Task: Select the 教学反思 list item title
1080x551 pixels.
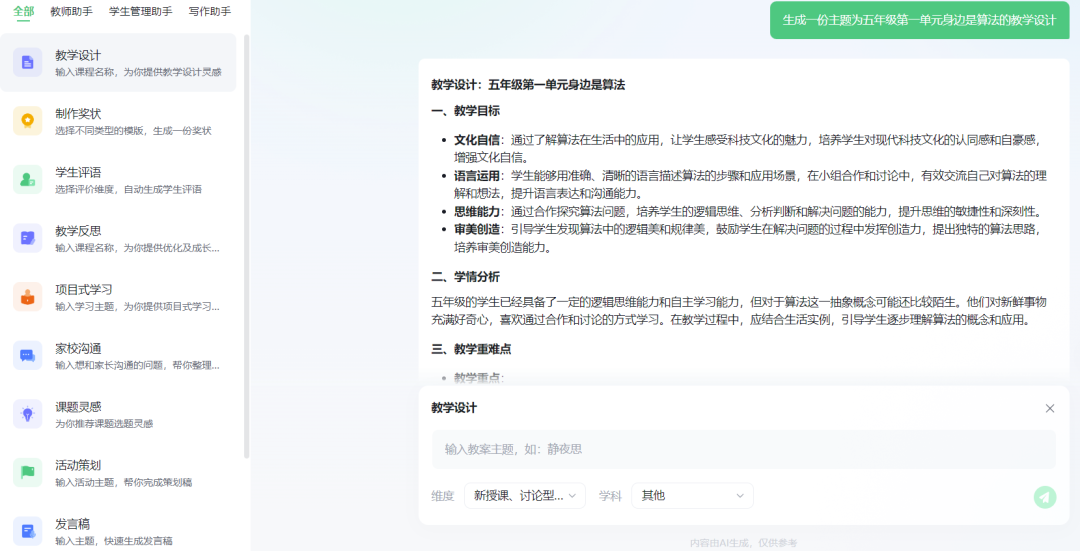Action: (79, 231)
